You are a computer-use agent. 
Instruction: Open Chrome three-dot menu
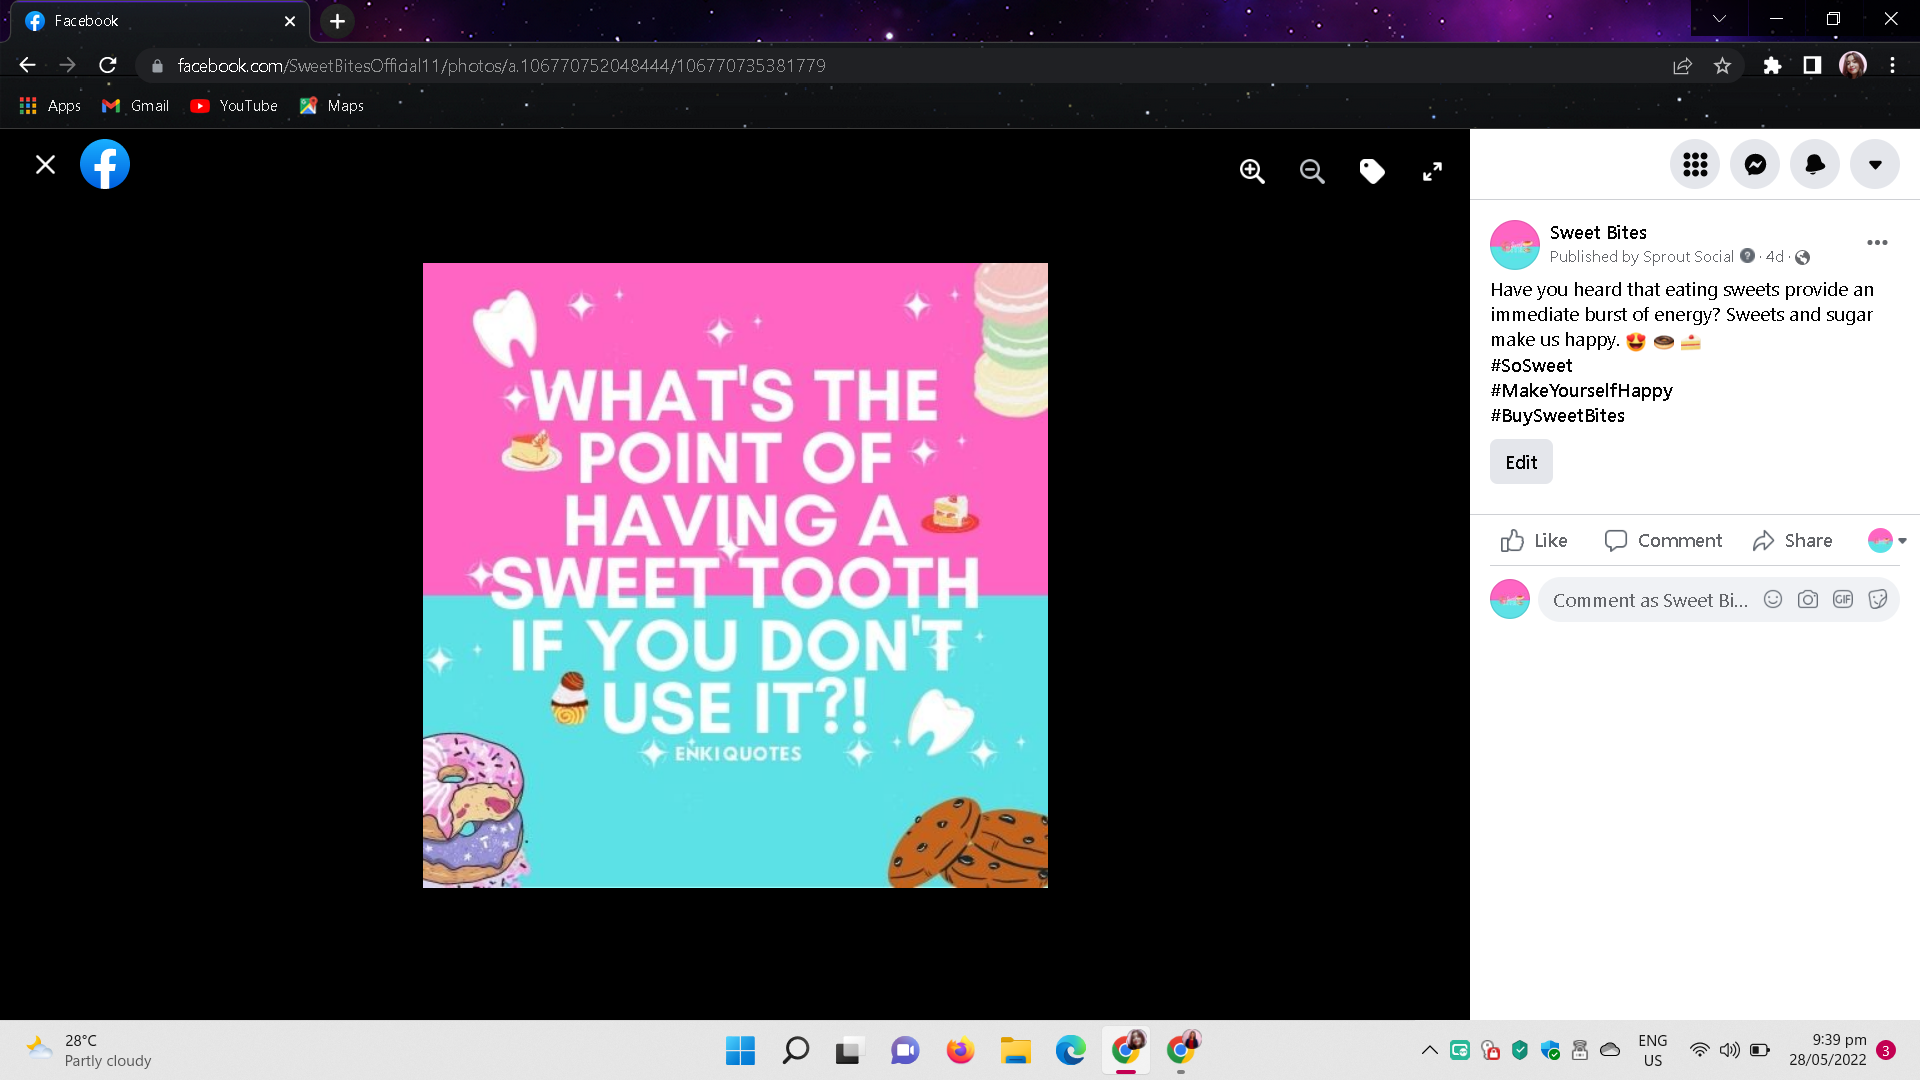pyautogui.click(x=1892, y=66)
